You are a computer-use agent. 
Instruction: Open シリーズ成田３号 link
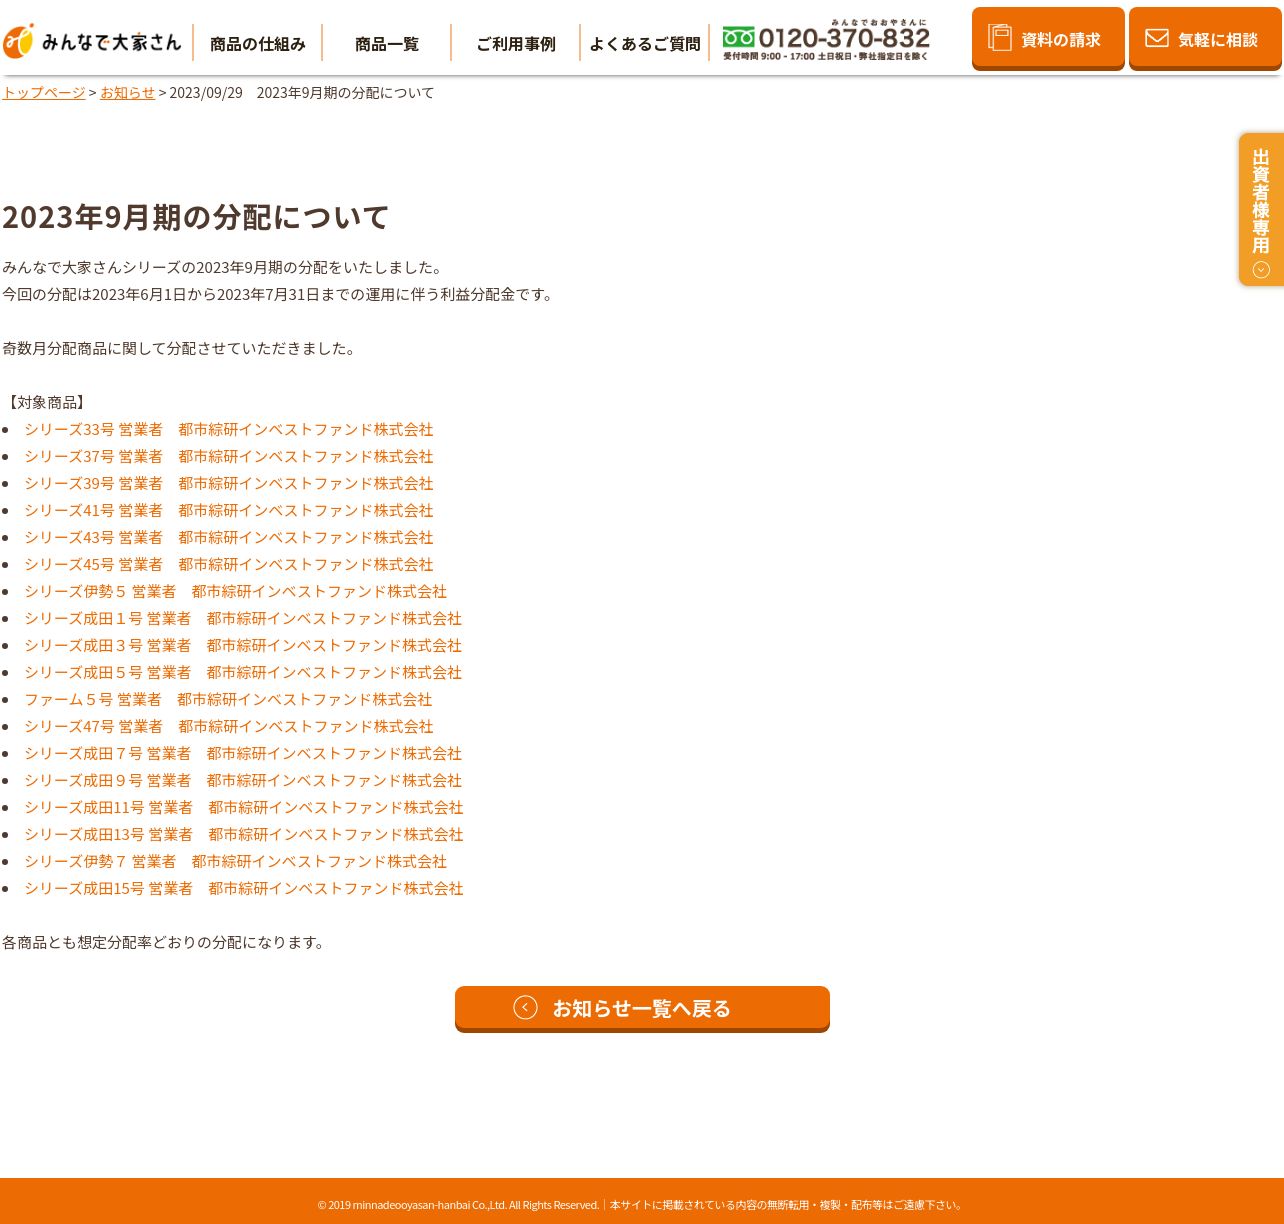click(x=243, y=645)
